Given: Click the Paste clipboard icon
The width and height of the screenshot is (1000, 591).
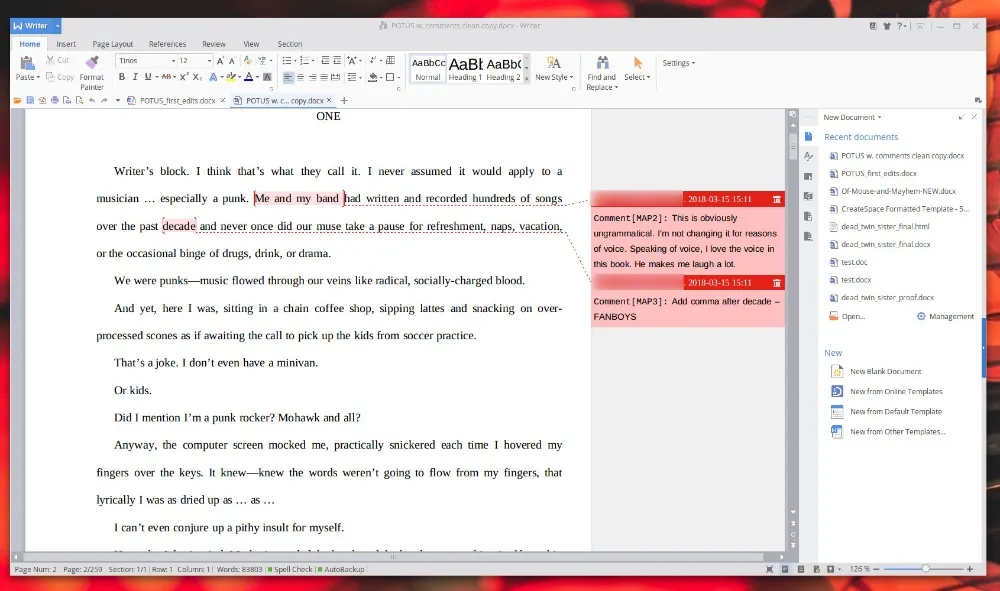Looking at the screenshot, I should (27, 63).
